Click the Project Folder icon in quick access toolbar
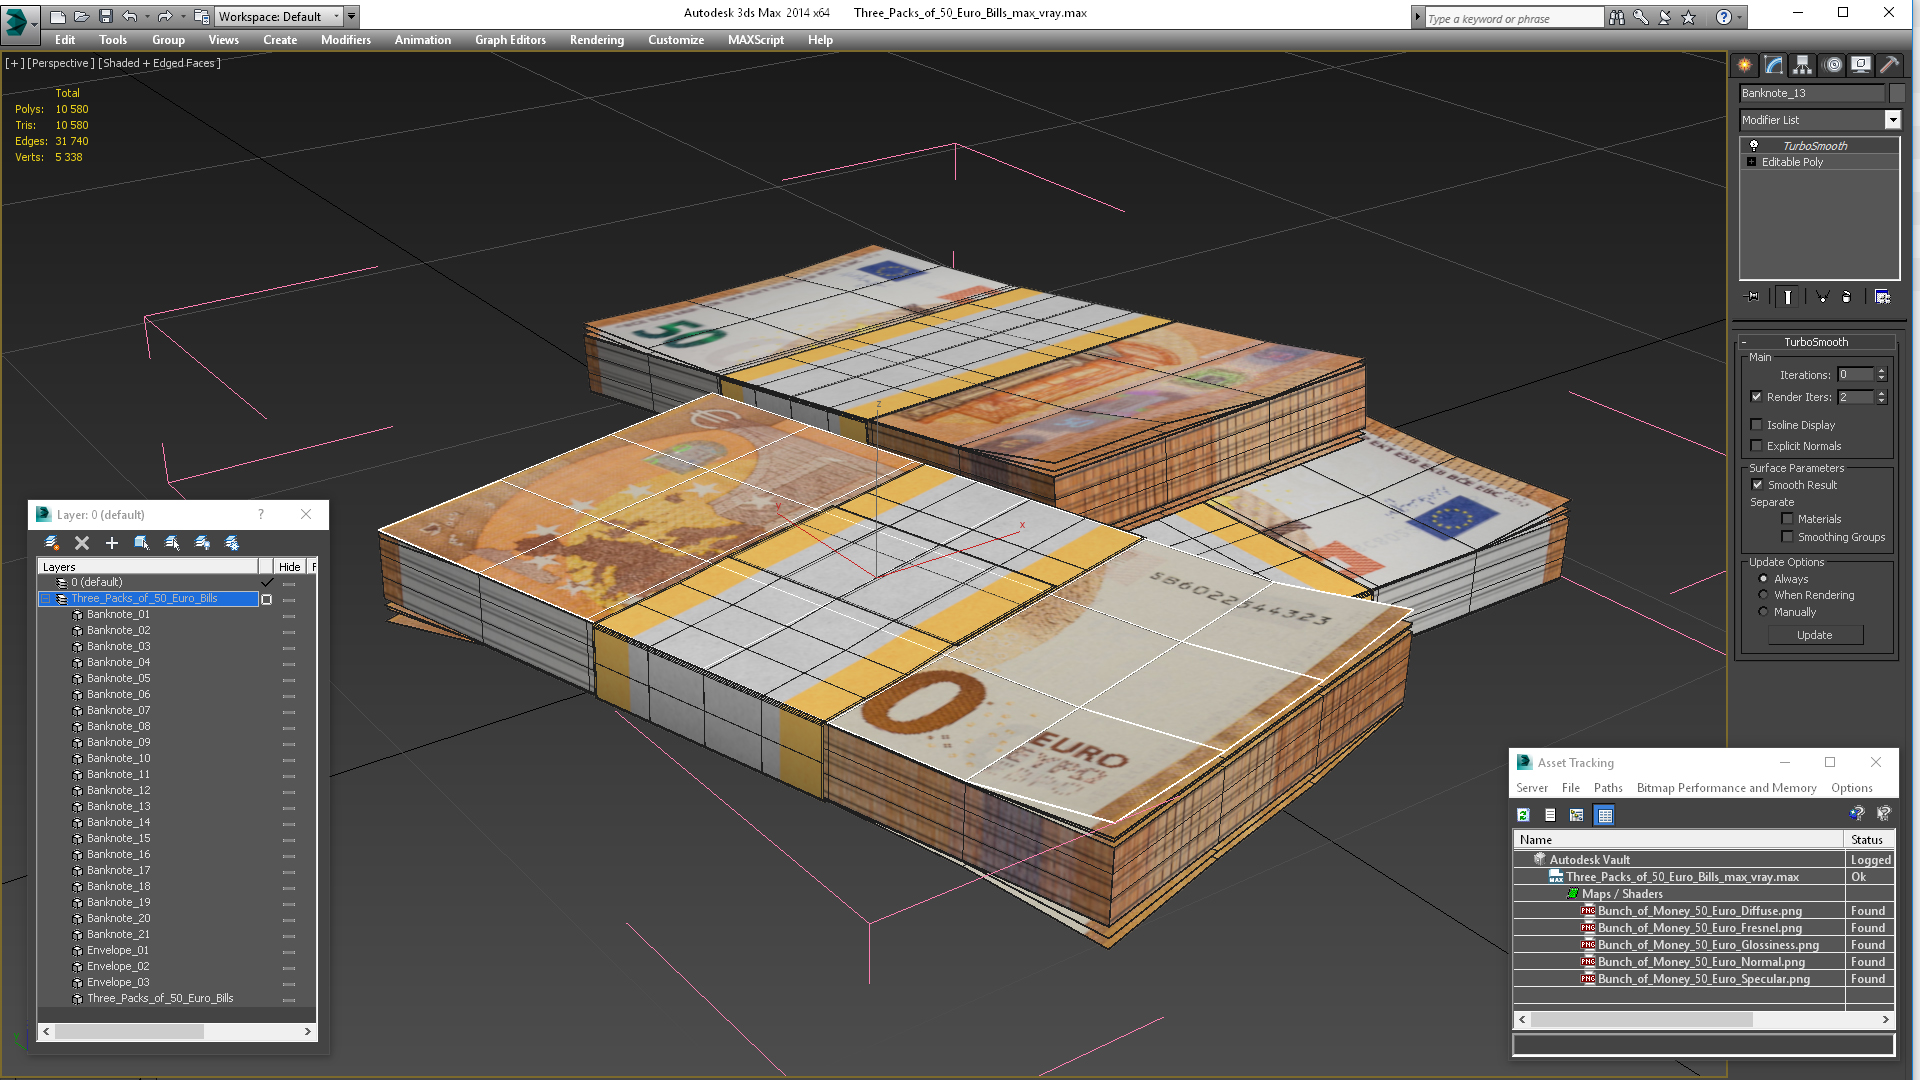The width and height of the screenshot is (1920, 1080). click(201, 16)
